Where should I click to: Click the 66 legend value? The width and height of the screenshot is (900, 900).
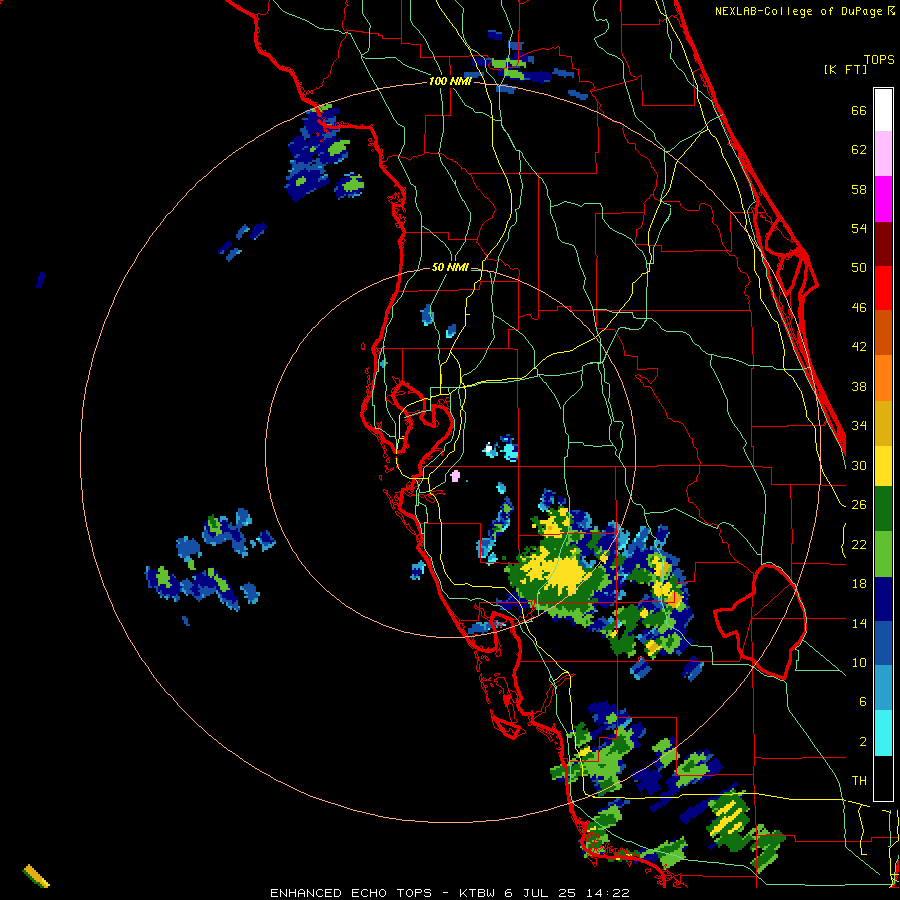point(859,110)
